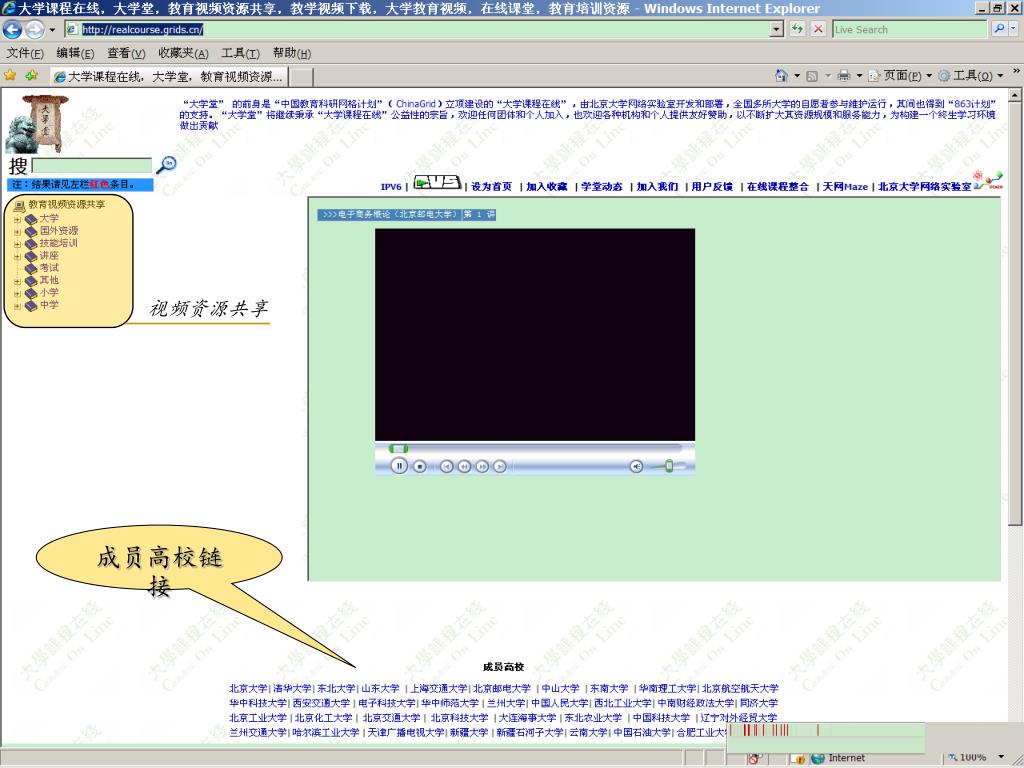Expand the 小学 tree node

click(x=17, y=294)
